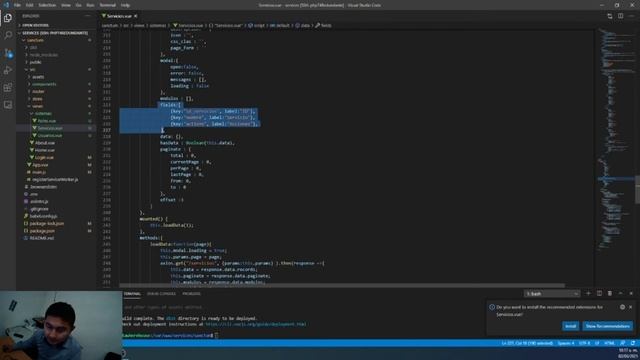The height and width of the screenshot is (360, 640).
Task: Click Show Recommendations button
Action: pos(607,326)
